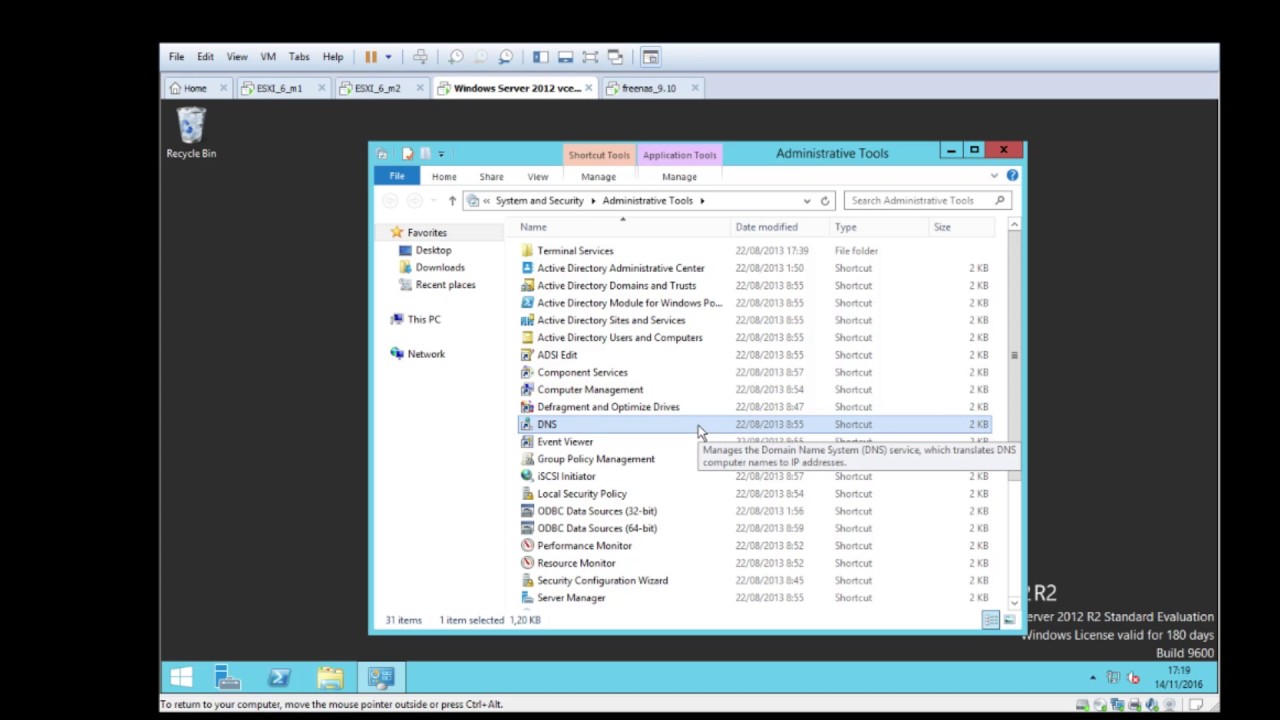The image size is (1280, 720).
Task: Open the View tab in Explorer ribbon
Action: (538, 177)
